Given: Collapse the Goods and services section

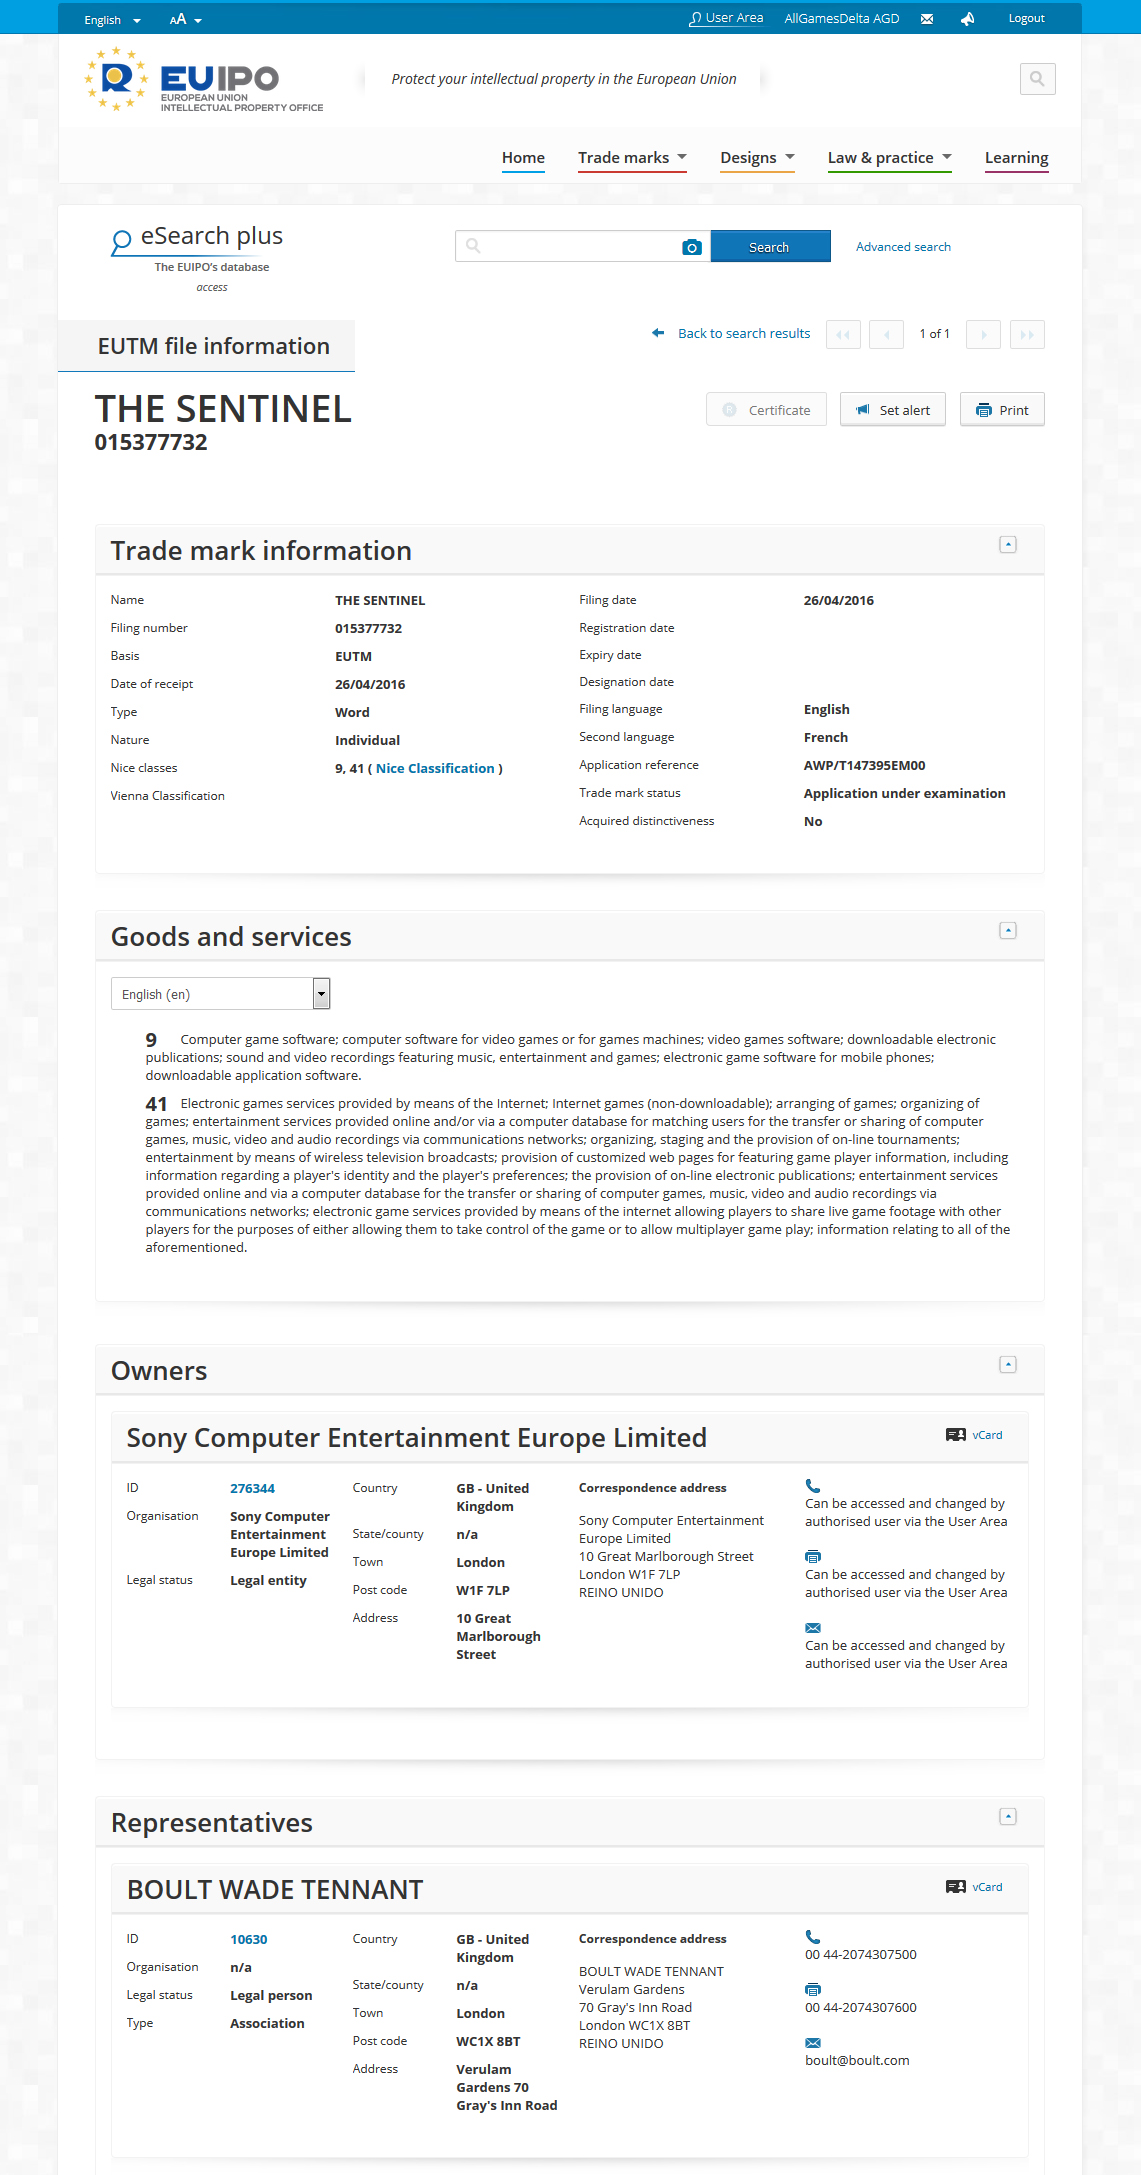Looking at the screenshot, I should (x=1008, y=931).
